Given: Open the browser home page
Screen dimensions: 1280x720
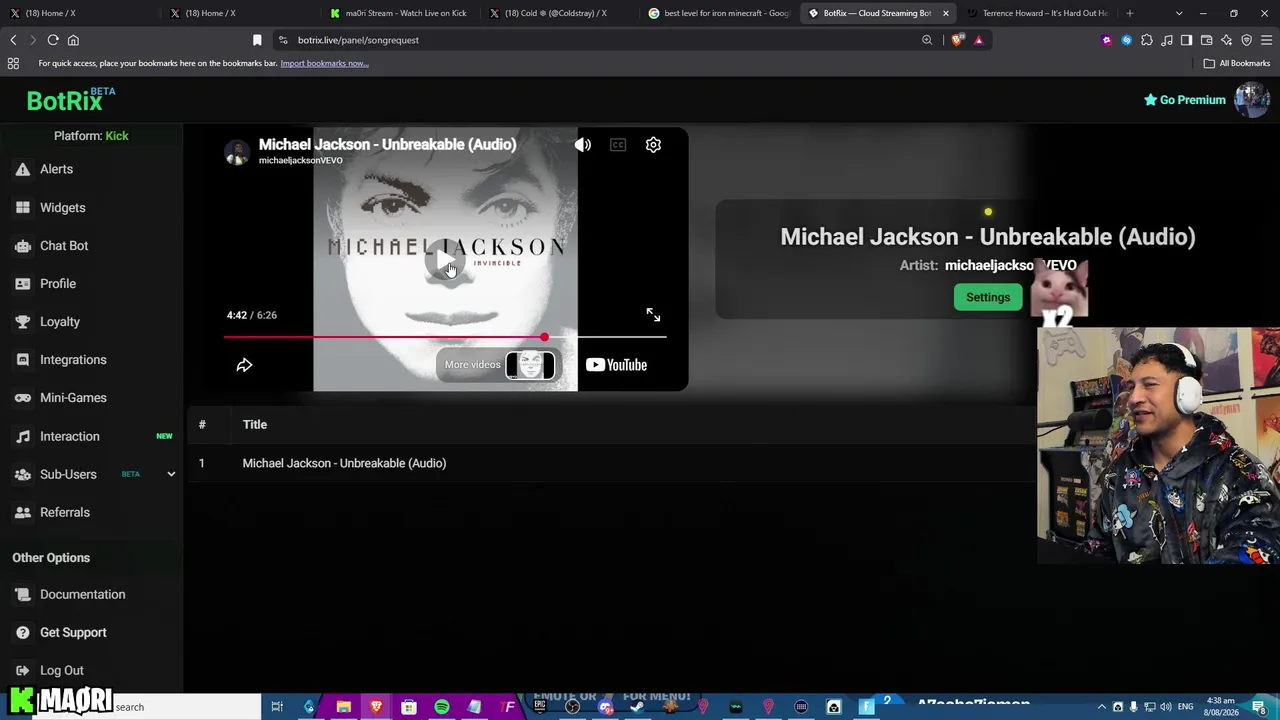Looking at the screenshot, I should 73,40.
